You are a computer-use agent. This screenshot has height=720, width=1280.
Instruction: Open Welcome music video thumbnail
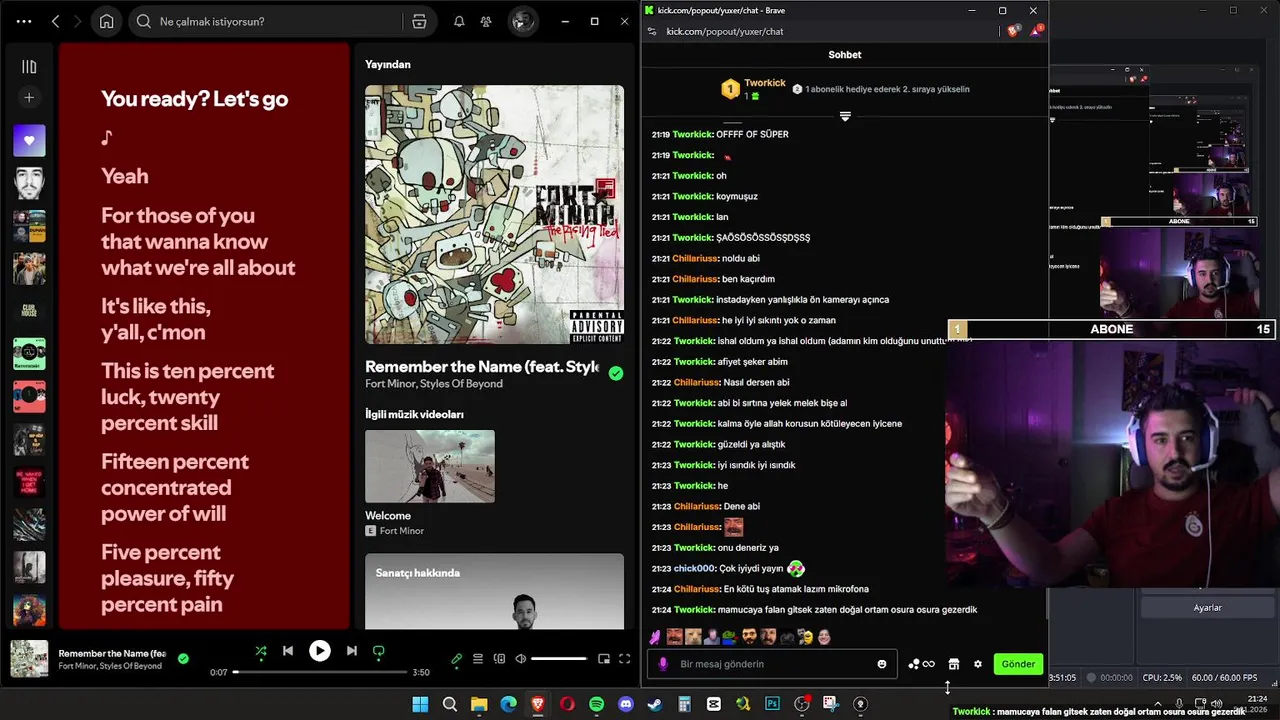tap(430, 466)
